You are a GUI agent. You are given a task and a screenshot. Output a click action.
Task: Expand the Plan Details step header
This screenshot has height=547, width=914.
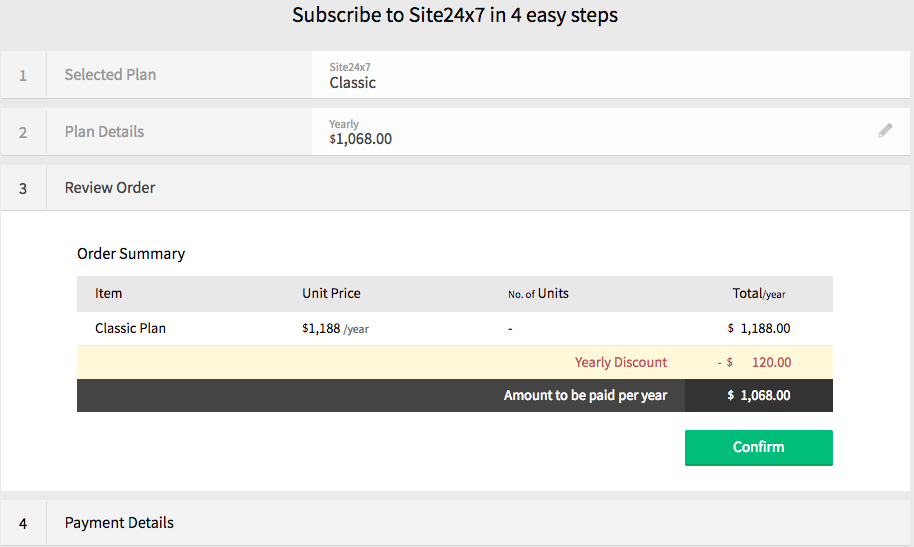pos(104,132)
